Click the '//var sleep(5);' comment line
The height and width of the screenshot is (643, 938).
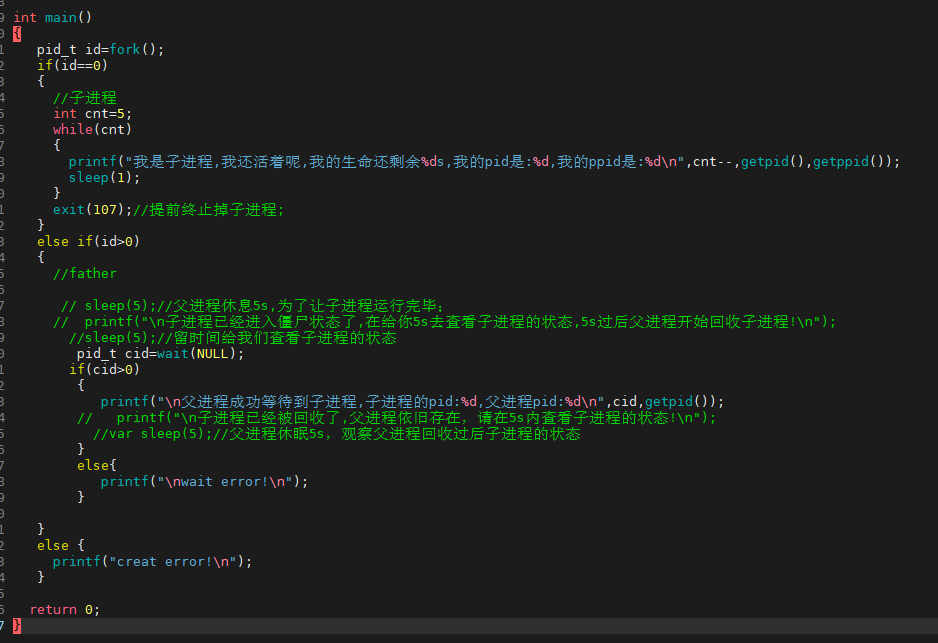tap(336, 434)
